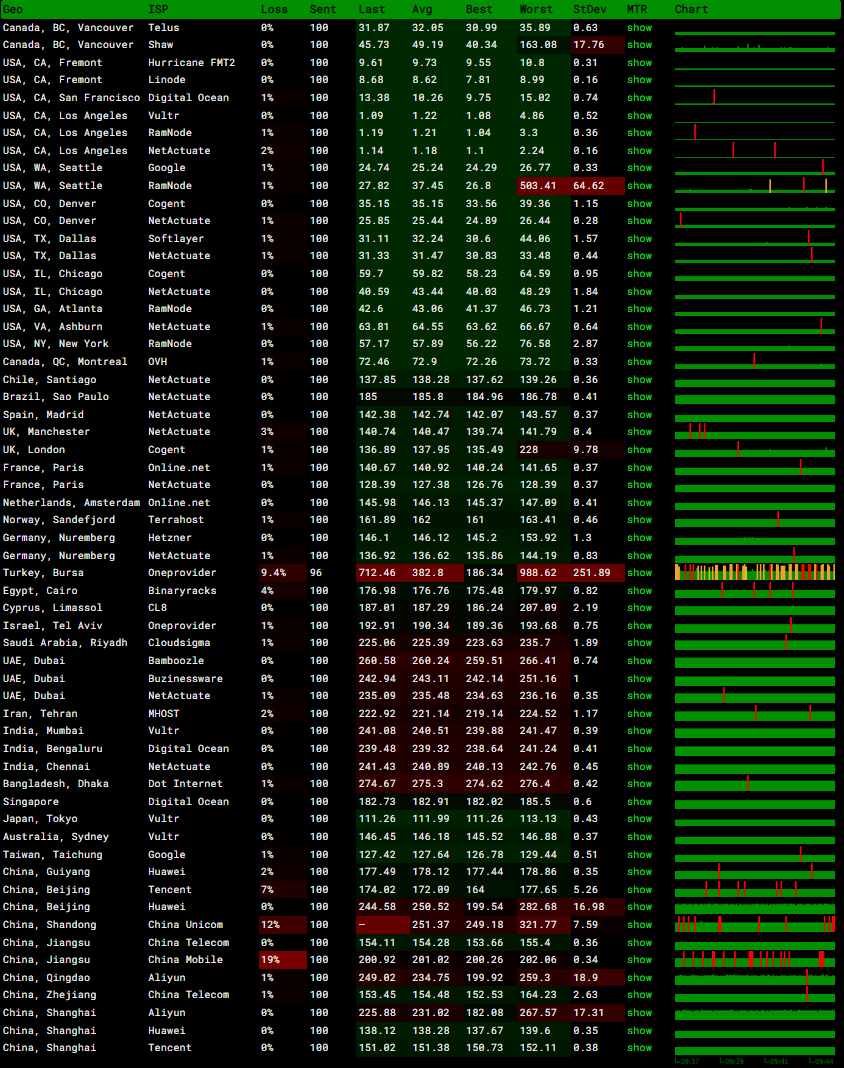Click the Avg column header
Screen dimensions: 844x1068
tap(422, 9)
